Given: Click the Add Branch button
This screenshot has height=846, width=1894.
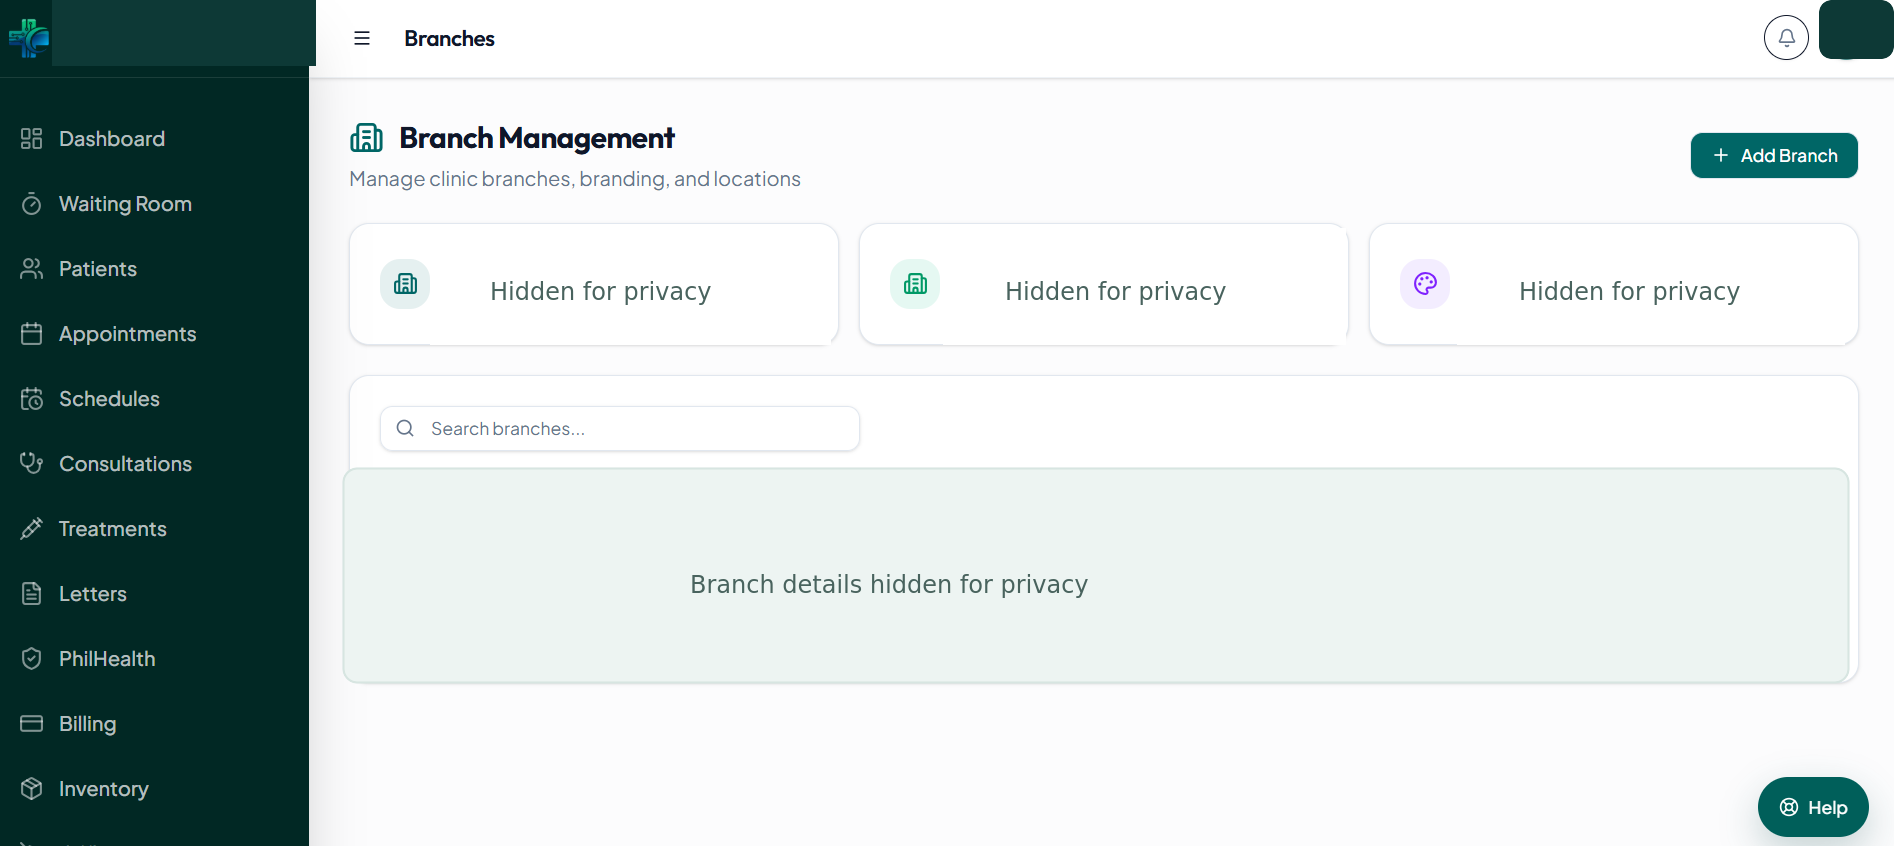Looking at the screenshot, I should click(x=1774, y=156).
